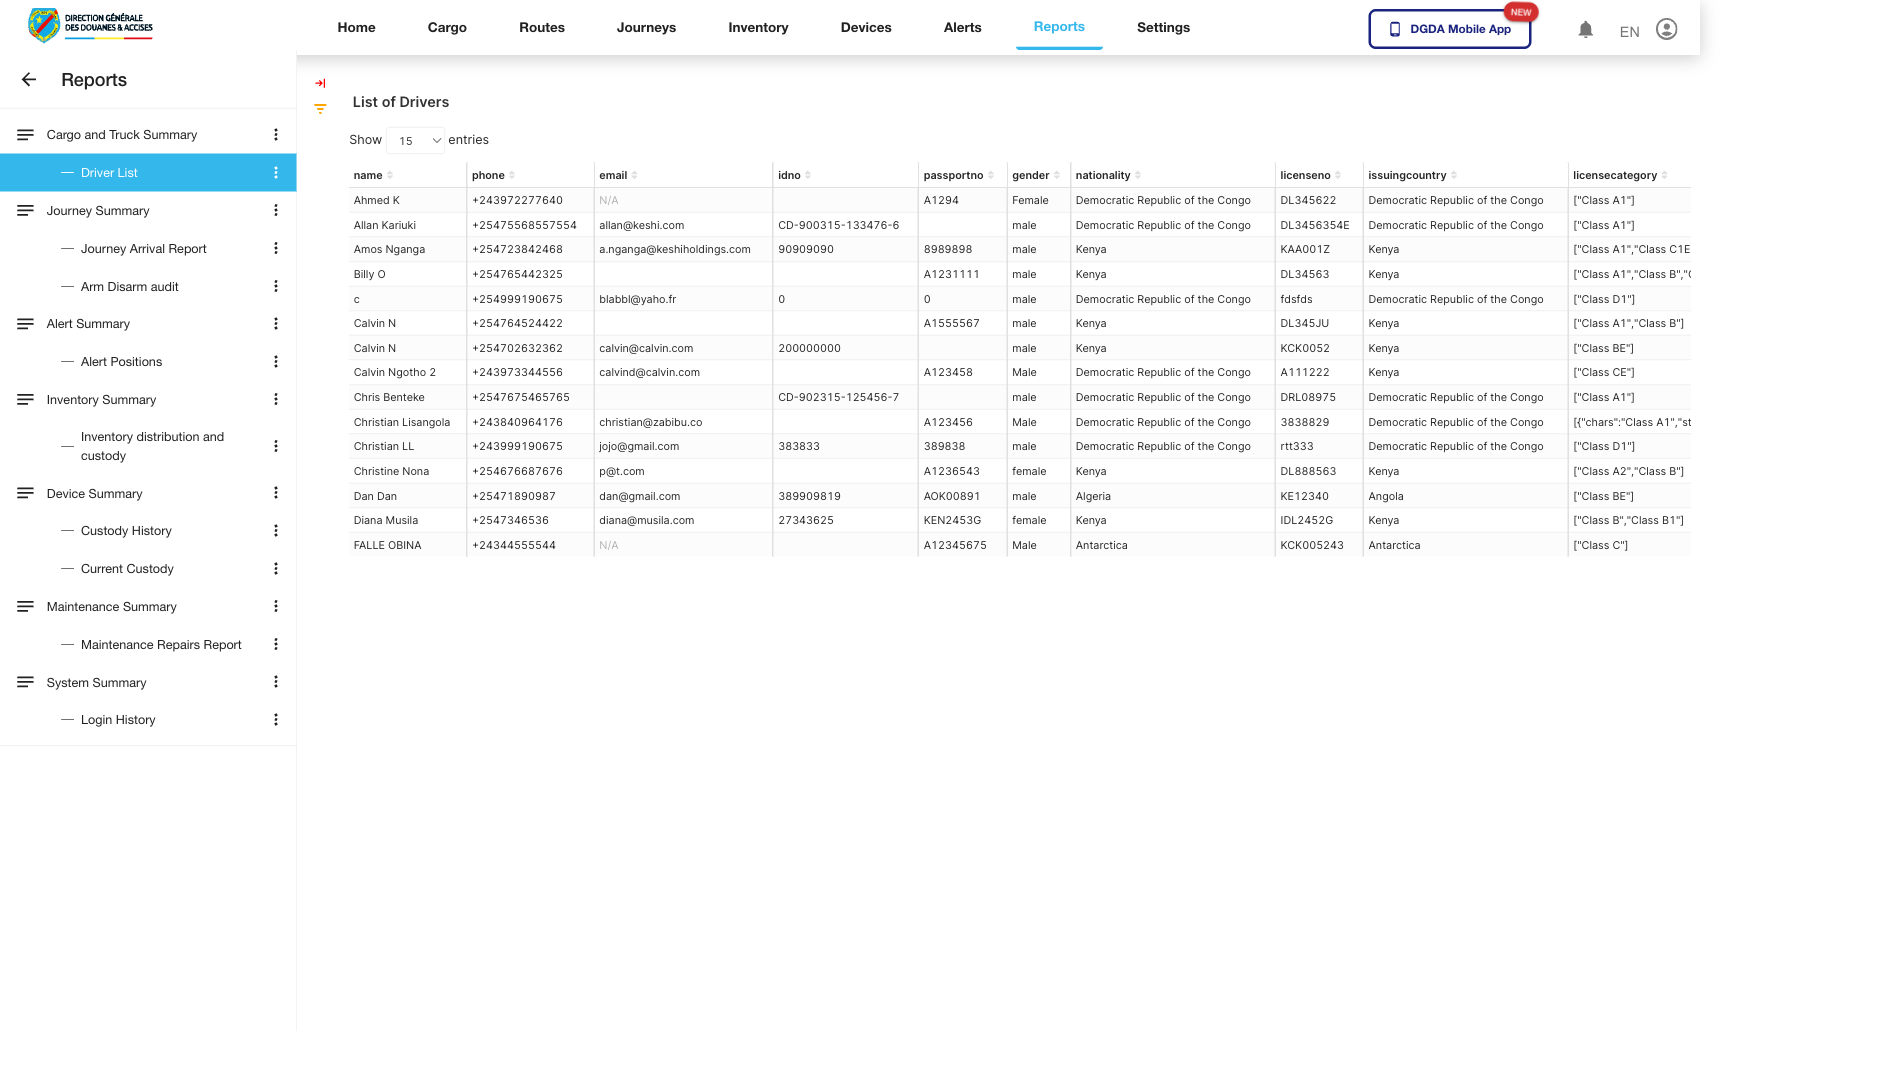Click the back arrow beside Reports

pyautogui.click(x=29, y=80)
